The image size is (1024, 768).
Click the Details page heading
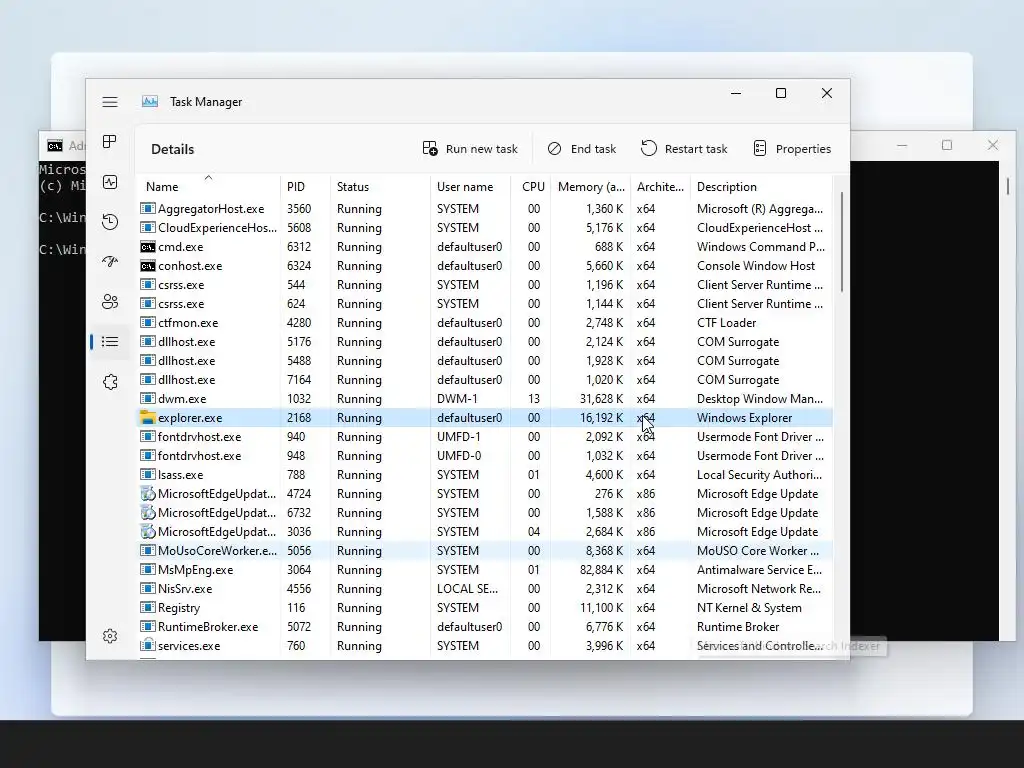pos(172,149)
